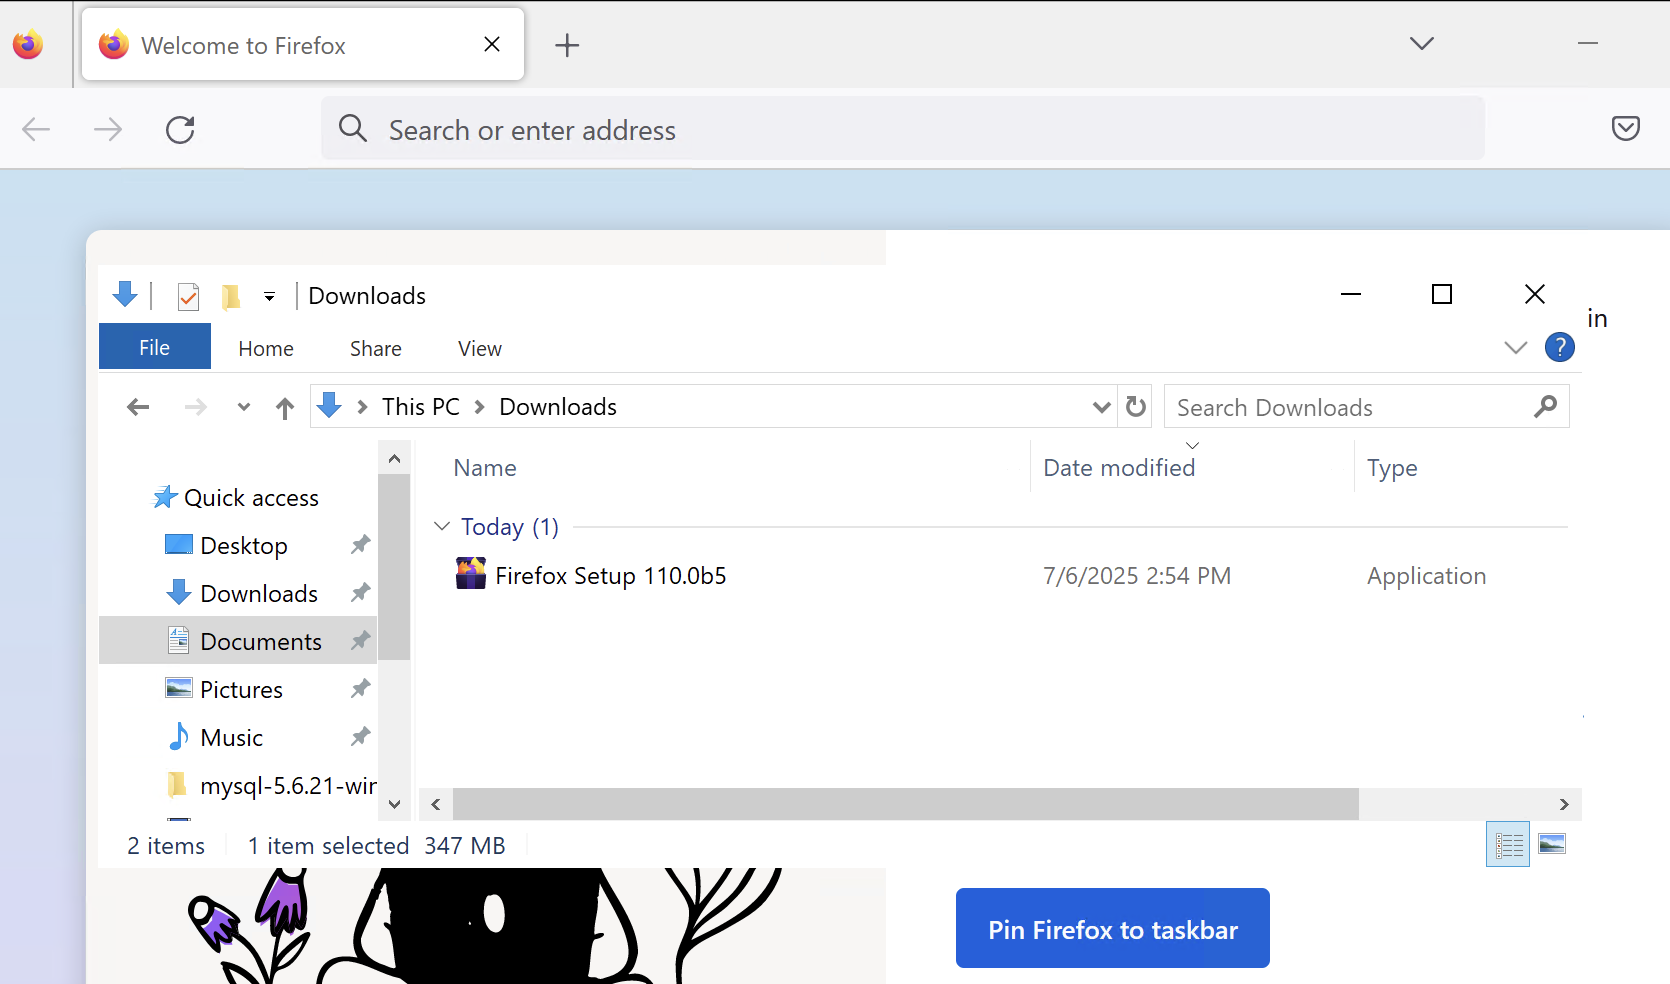Click the pin icon next to Desktop
The width and height of the screenshot is (1670, 984).
[360, 545]
